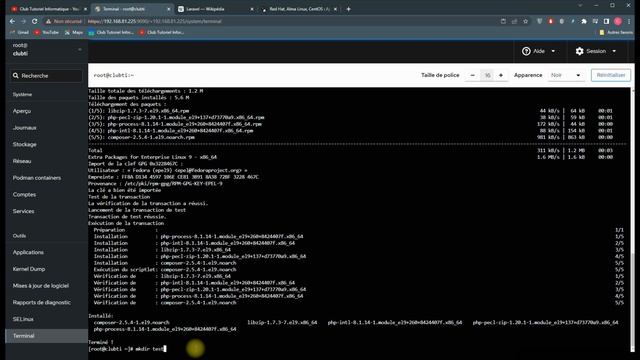Open second 'Club Tutoriel Info...' bookmark
This screenshot has width=640, height=360.
[162, 32]
